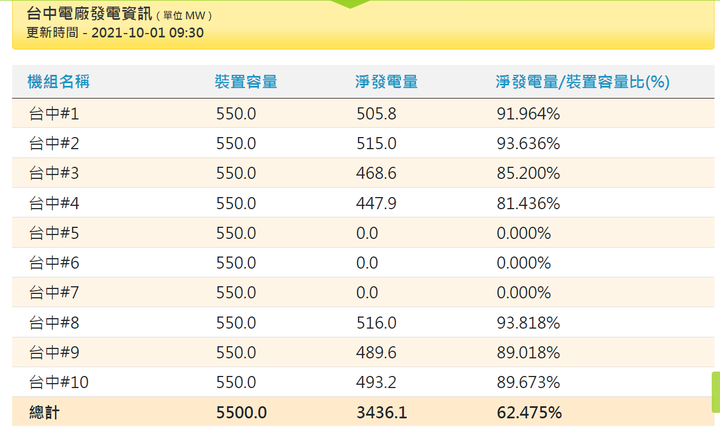Select the 台中#7 unit name
Image resolution: width=720 pixels, height=431 pixels.
[x=54, y=292]
